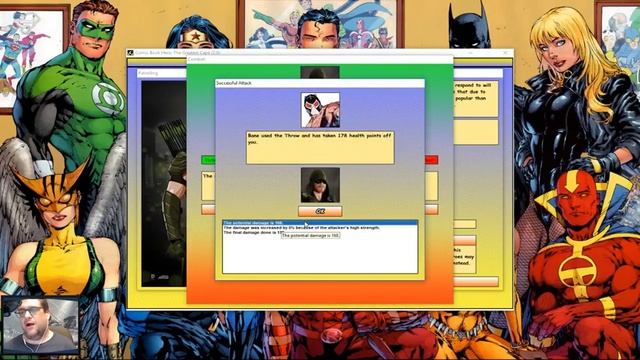Screen dimensions: 640x360
Task: Click the Patrolling field in main window
Action: [162, 73]
